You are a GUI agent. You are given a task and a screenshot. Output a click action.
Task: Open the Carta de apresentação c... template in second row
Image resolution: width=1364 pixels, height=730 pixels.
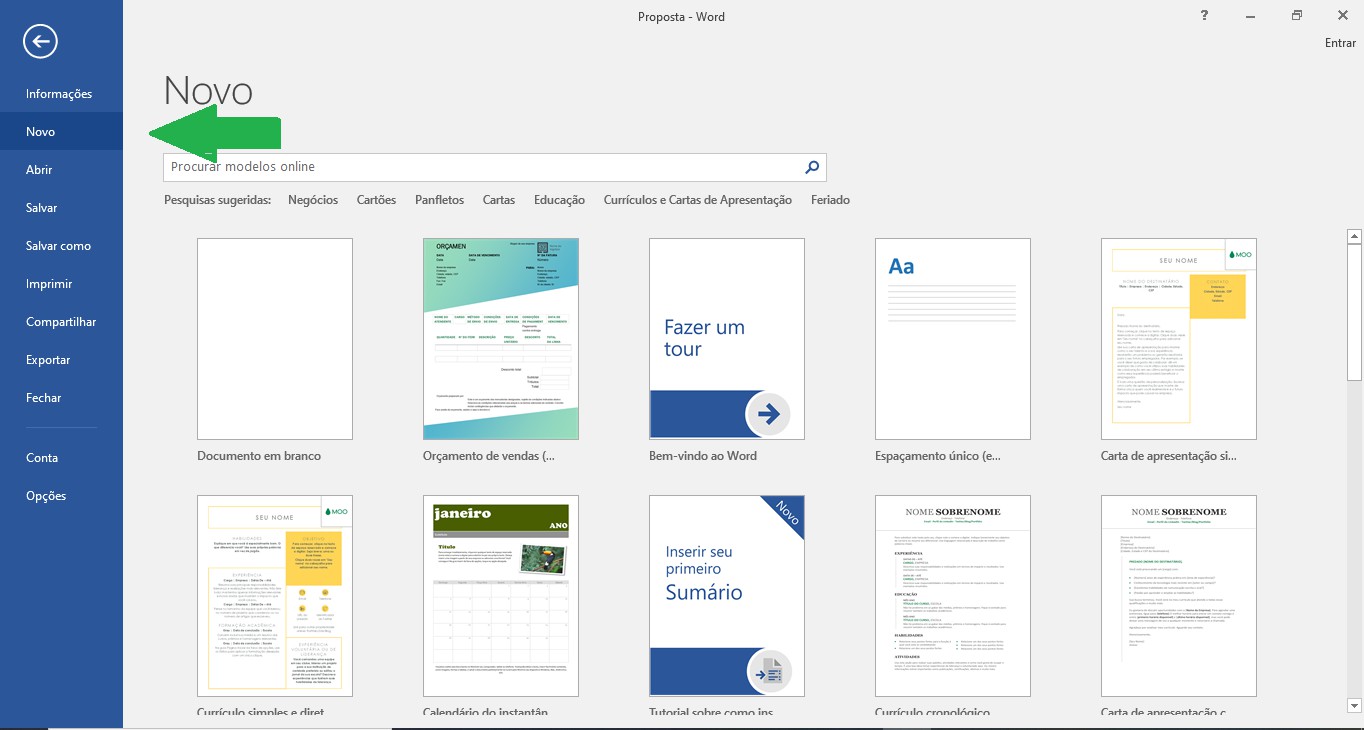click(x=1179, y=596)
